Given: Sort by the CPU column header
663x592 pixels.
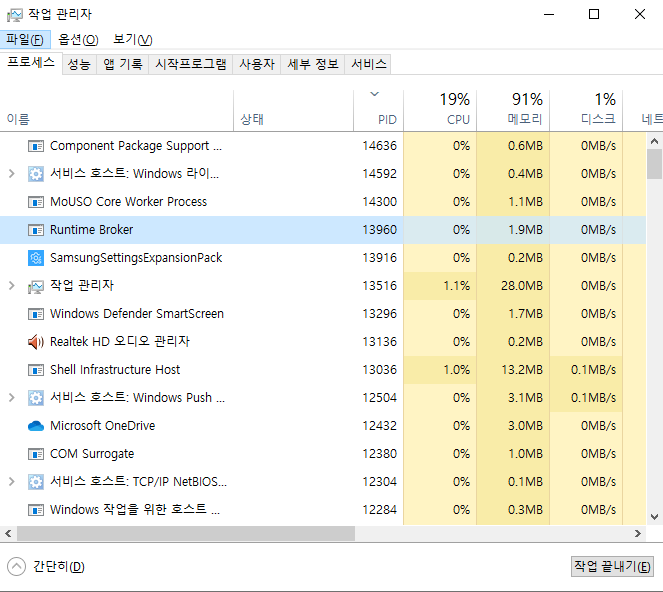Looking at the screenshot, I should [x=440, y=111].
